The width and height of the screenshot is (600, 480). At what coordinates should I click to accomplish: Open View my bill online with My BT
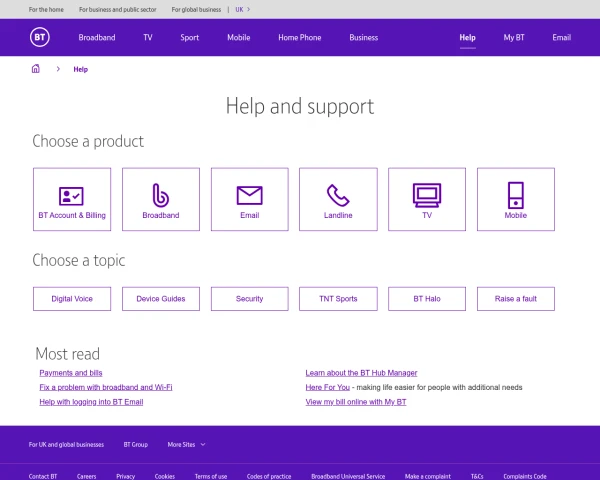(x=356, y=402)
